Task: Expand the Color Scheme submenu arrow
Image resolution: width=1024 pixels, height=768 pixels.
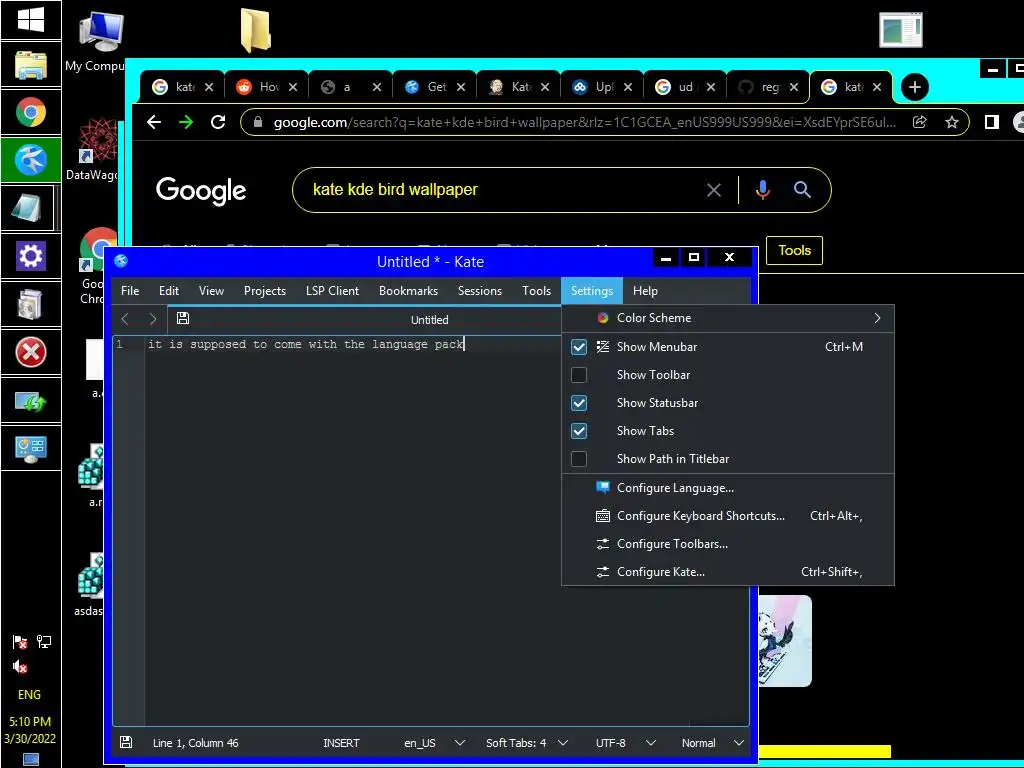Action: [x=877, y=318]
